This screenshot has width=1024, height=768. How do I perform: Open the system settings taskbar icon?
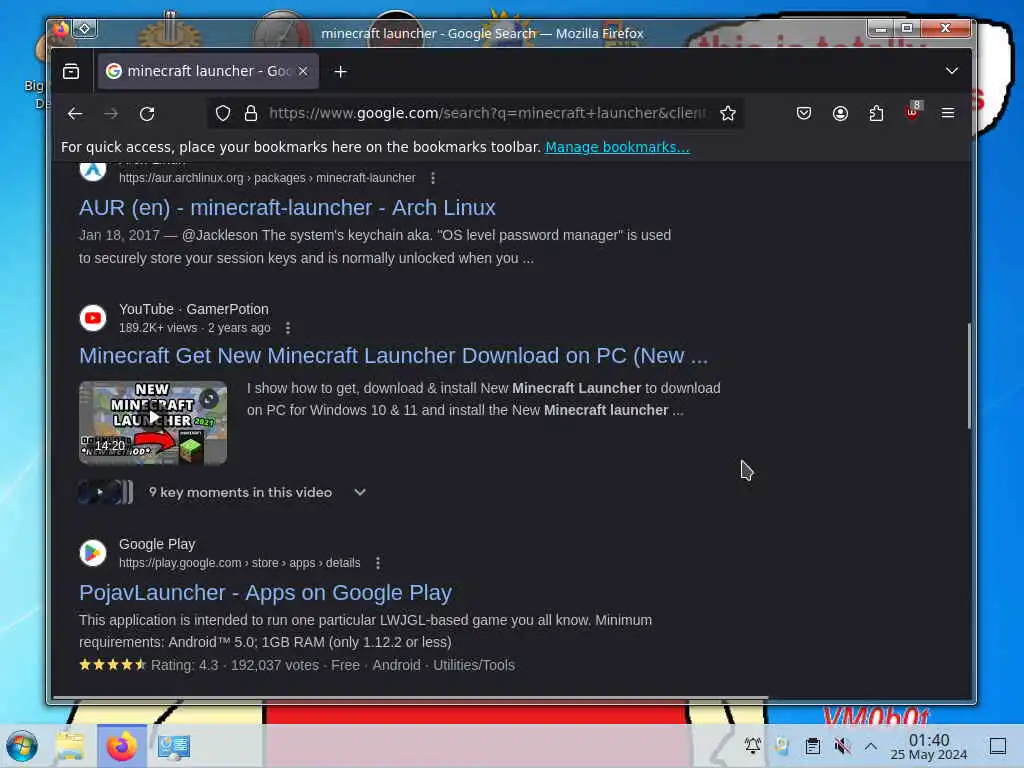[174, 746]
